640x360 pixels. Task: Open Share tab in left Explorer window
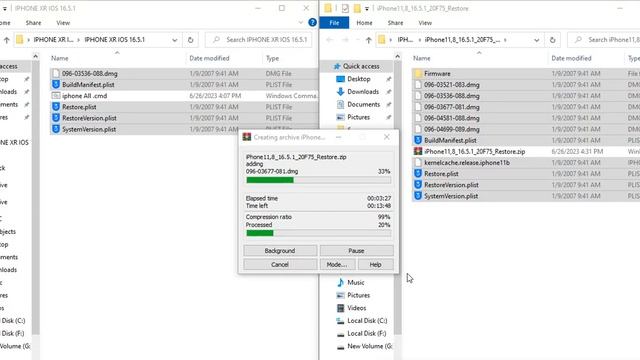point(33,23)
